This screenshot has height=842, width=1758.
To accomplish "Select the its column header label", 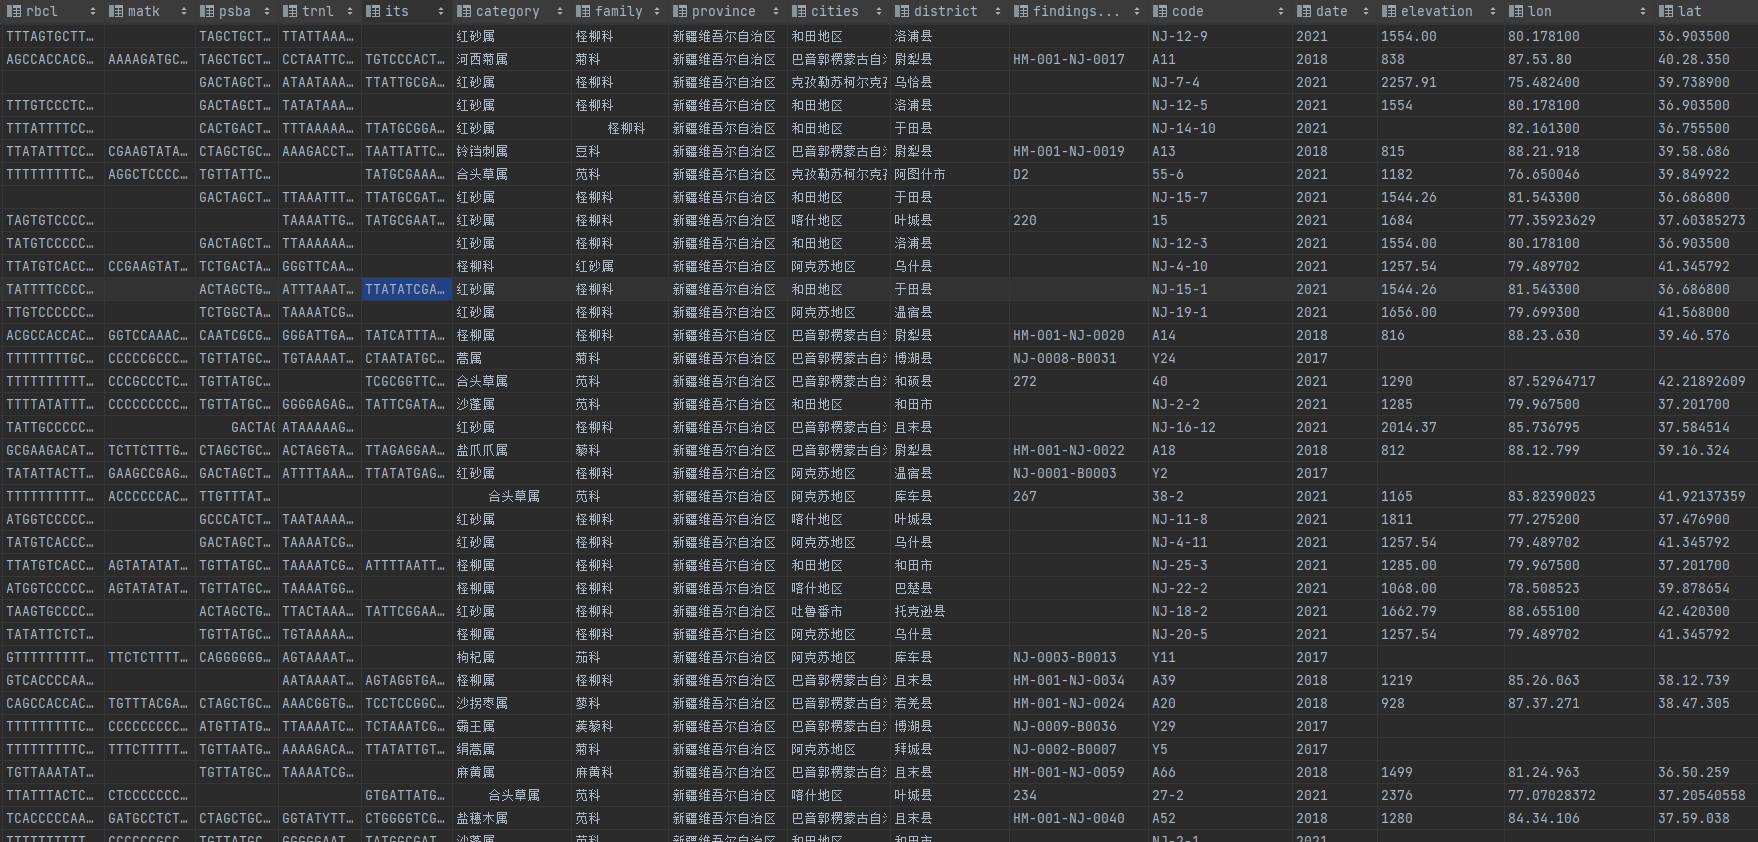I will click(x=397, y=11).
